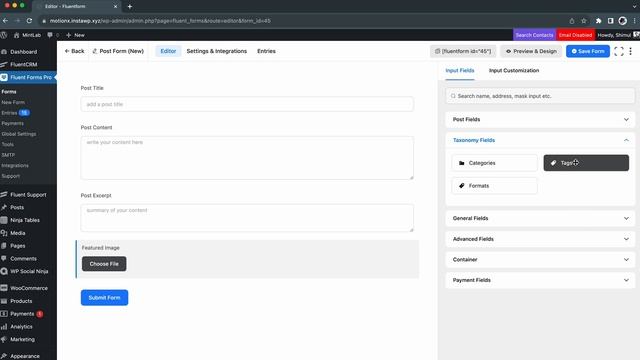The height and width of the screenshot is (360, 640).
Task: Open MintLab site home link
Action: pyautogui.click(x=27, y=35)
